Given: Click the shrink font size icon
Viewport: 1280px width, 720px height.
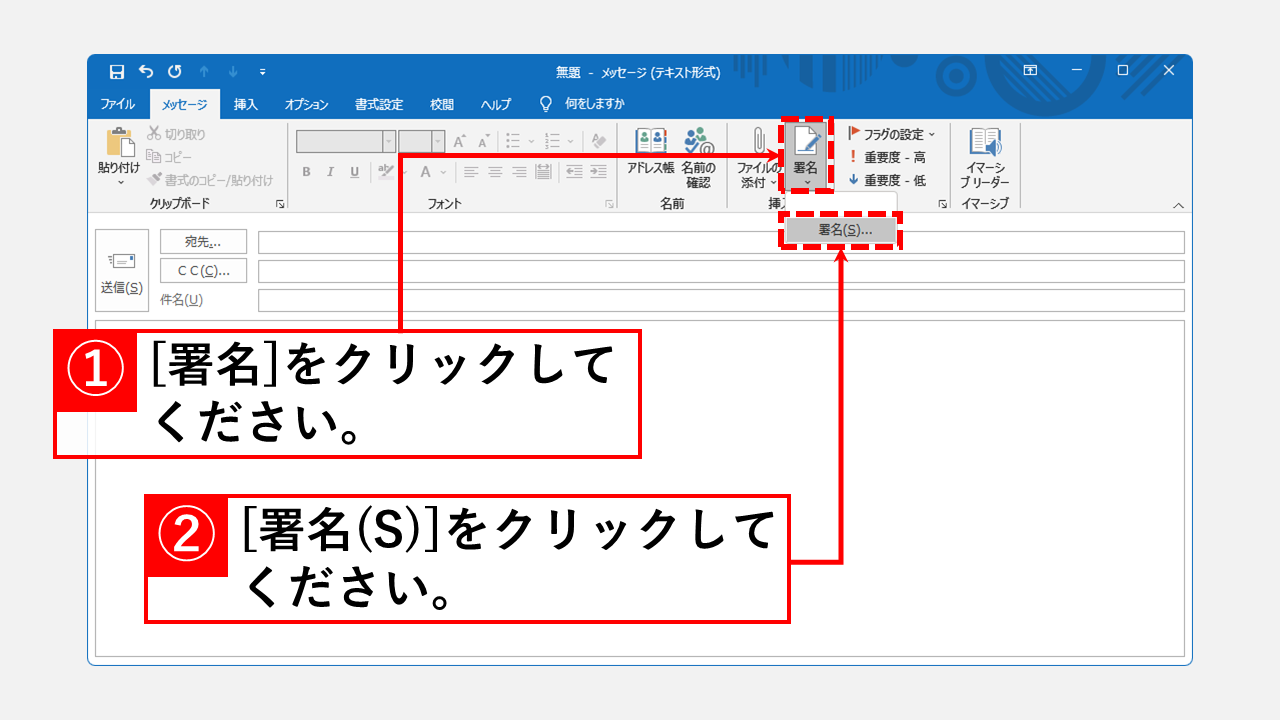Looking at the screenshot, I should [484, 142].
